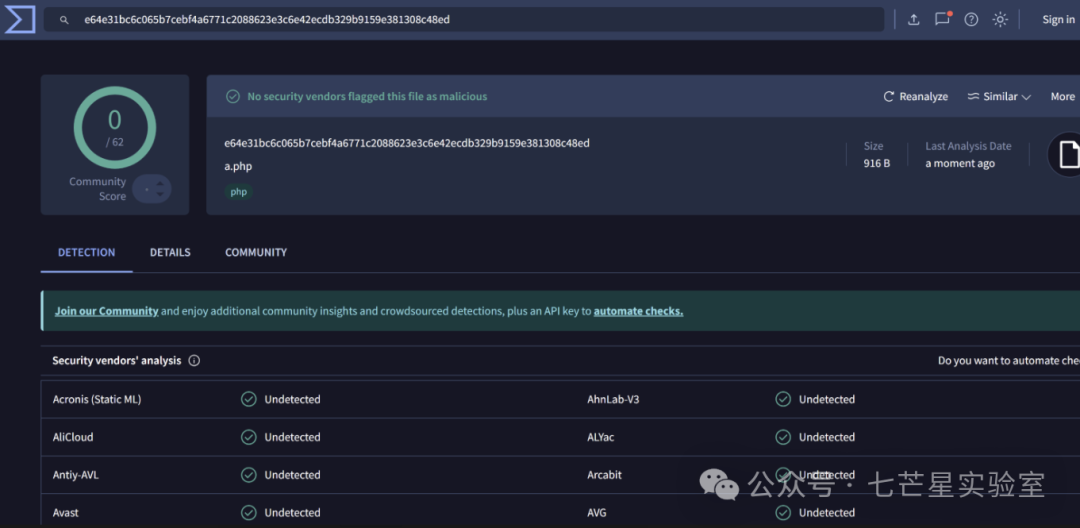1080x528 pixels.
Task: Toggle light/dark theme with sun icon
Action: (1000, 20)
